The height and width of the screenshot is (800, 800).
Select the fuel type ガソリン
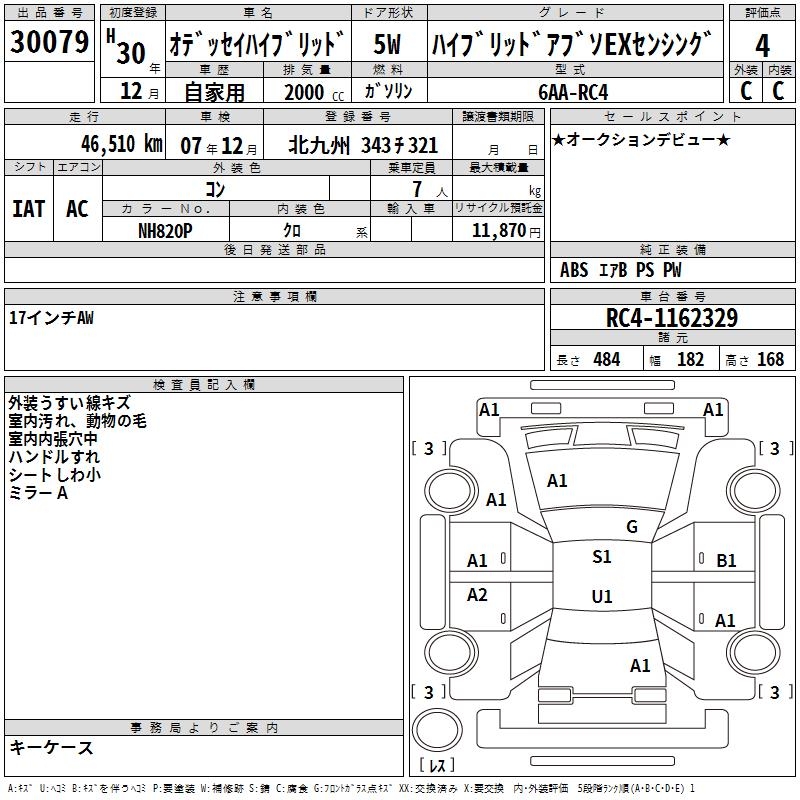coord(388,91)
